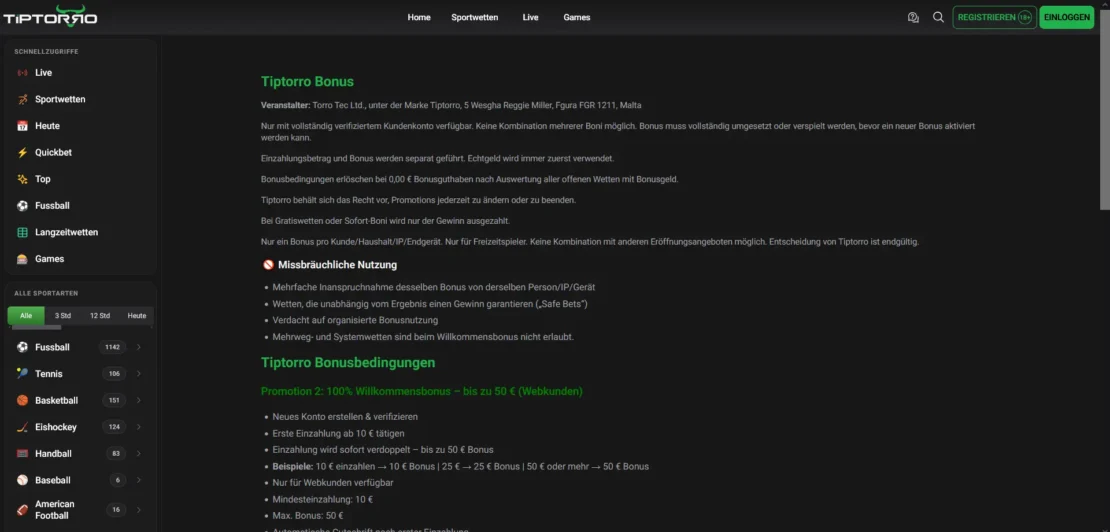
Task: Click the Tennis racket icon
Action: click(23, 374)
